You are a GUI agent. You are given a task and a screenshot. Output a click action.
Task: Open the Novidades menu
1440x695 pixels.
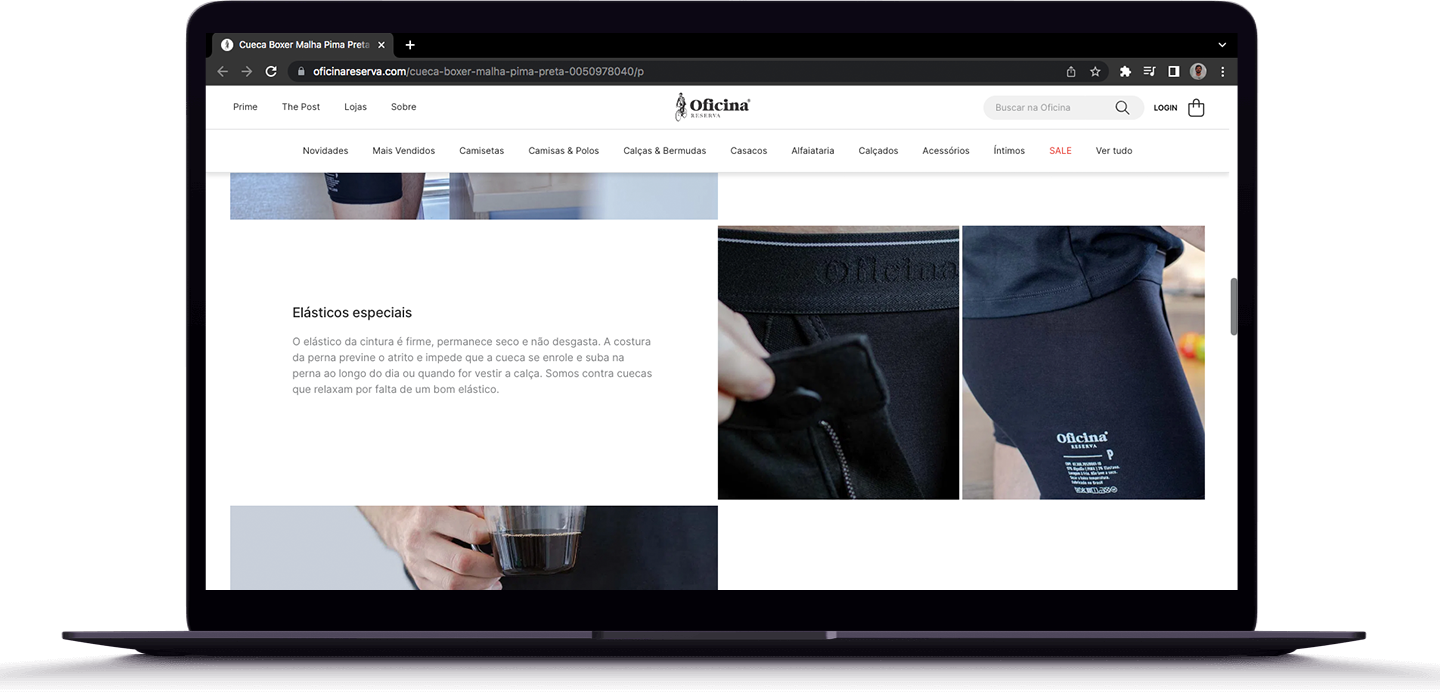(x=325, y=151)
